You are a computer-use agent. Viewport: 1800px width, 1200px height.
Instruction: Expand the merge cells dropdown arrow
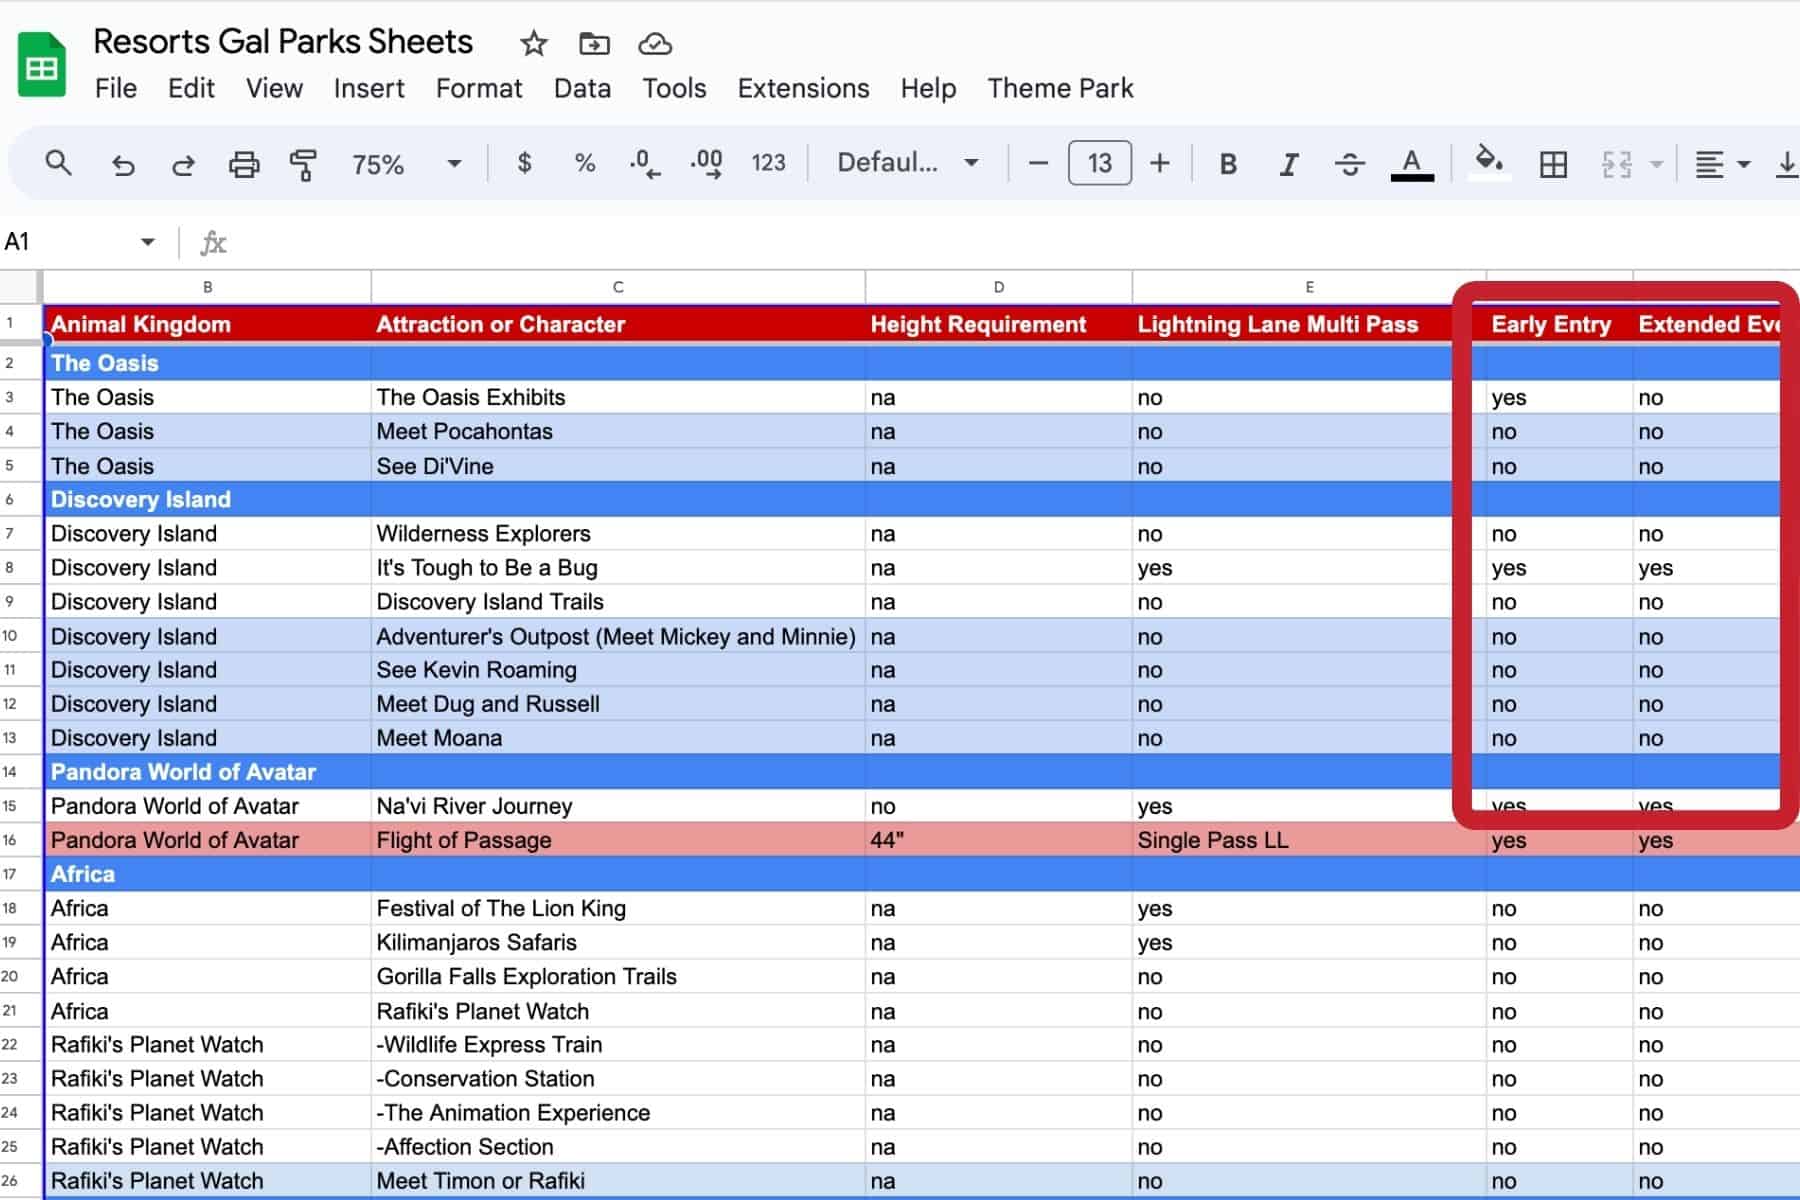click(x=1656, y=164)
